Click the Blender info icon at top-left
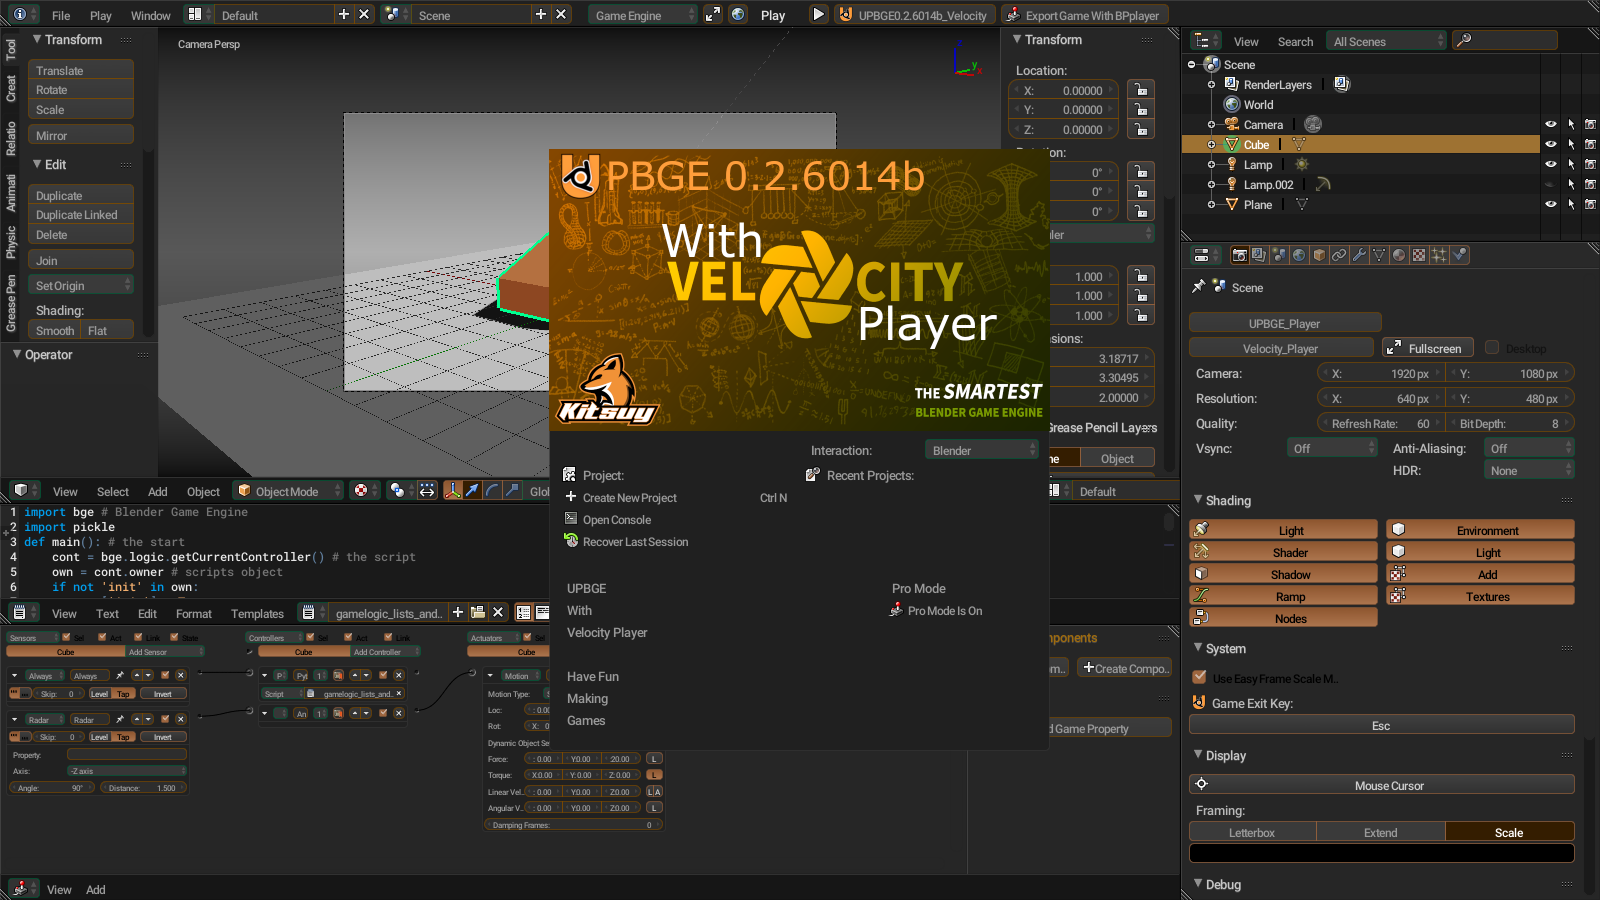The width and height of the screenshot is (1600, 900). tap(19, 14)
